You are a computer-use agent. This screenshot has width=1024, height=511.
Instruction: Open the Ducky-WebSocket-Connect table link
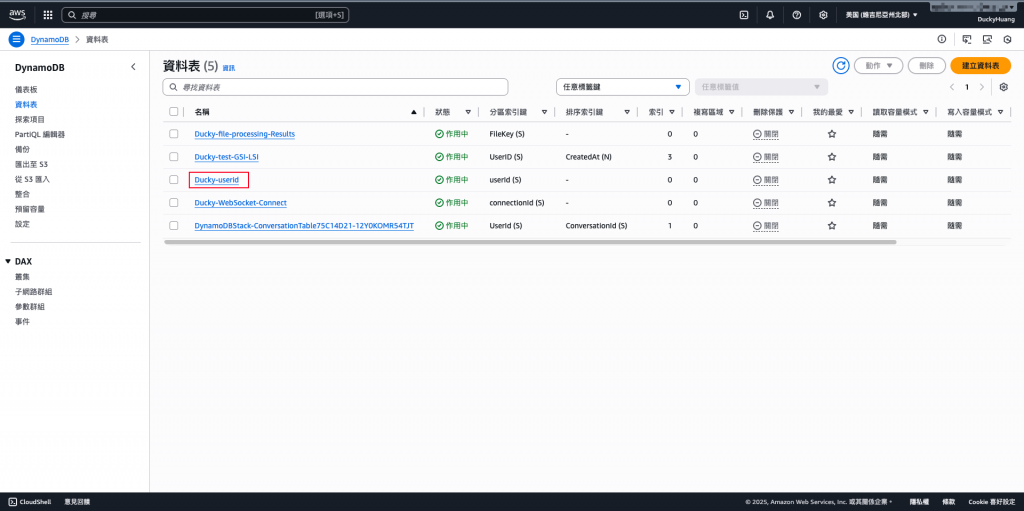(240, 203)
